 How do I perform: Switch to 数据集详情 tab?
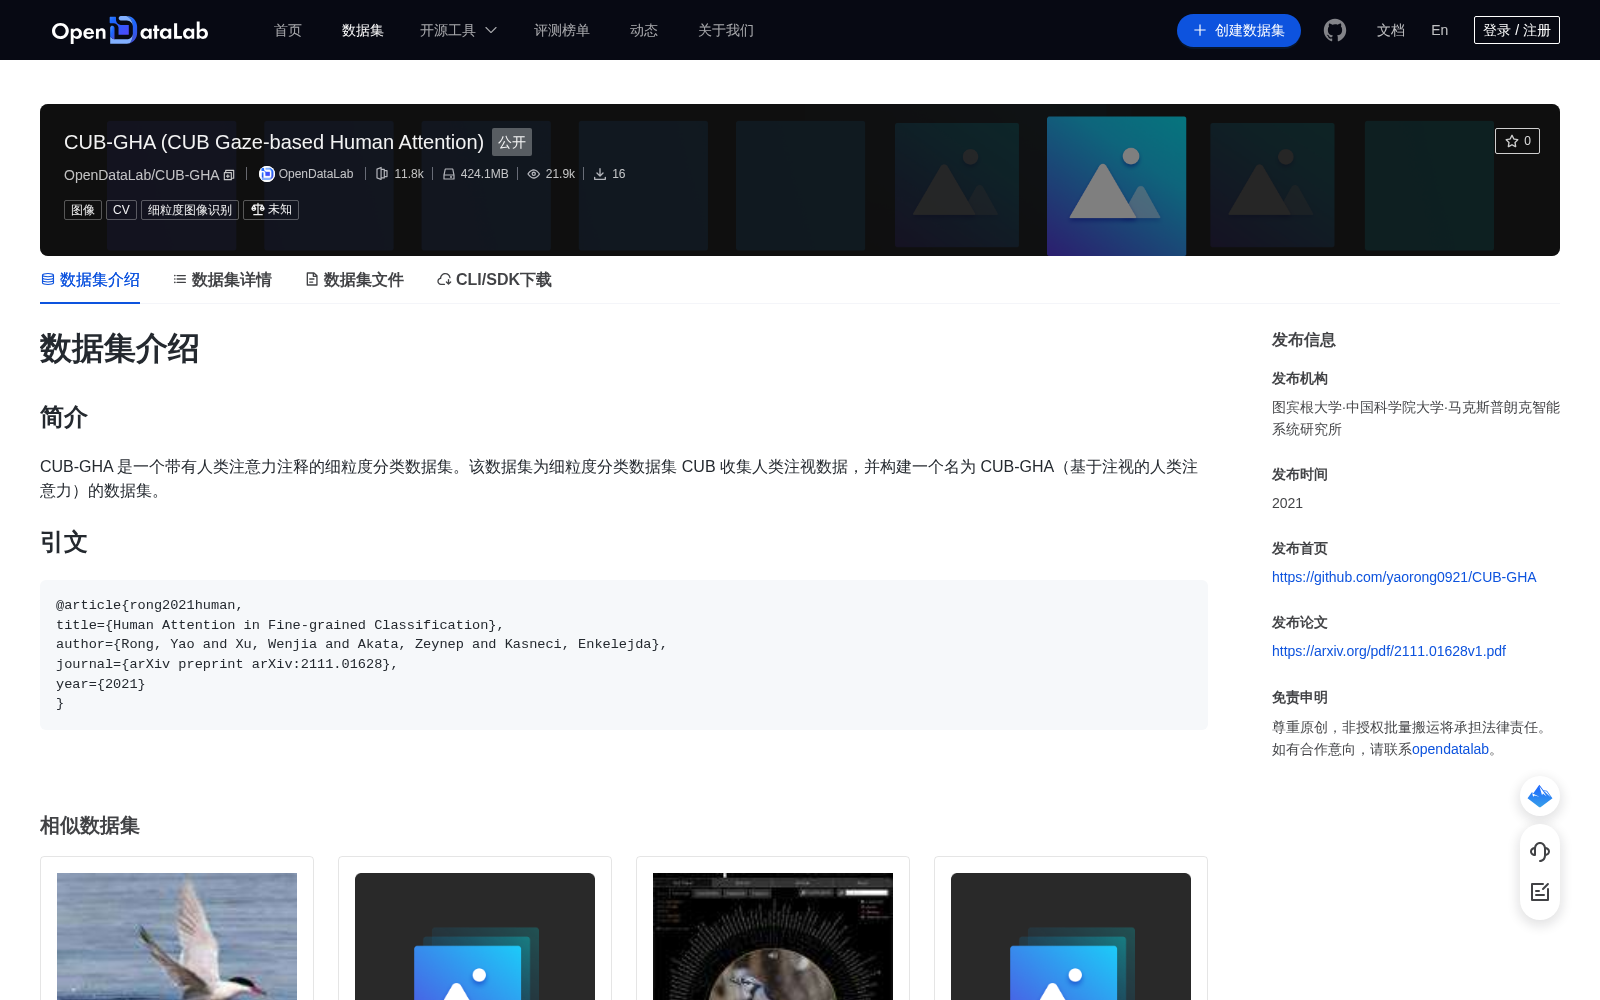(222, 280)
